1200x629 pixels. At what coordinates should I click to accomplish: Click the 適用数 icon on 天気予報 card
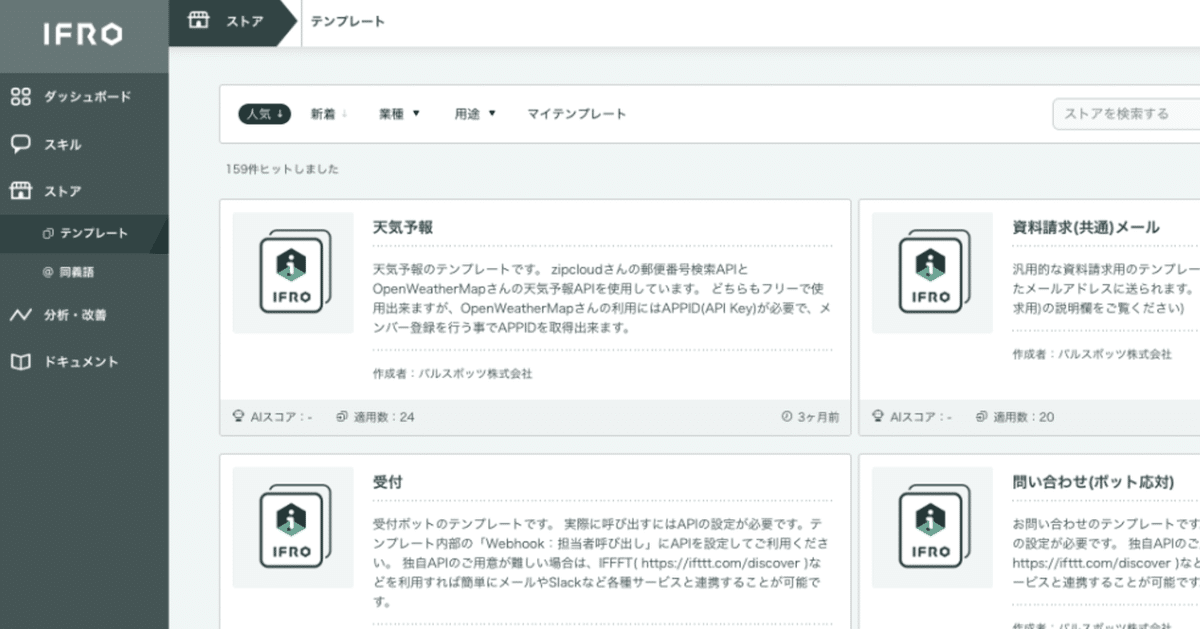(x=342, y=417)
